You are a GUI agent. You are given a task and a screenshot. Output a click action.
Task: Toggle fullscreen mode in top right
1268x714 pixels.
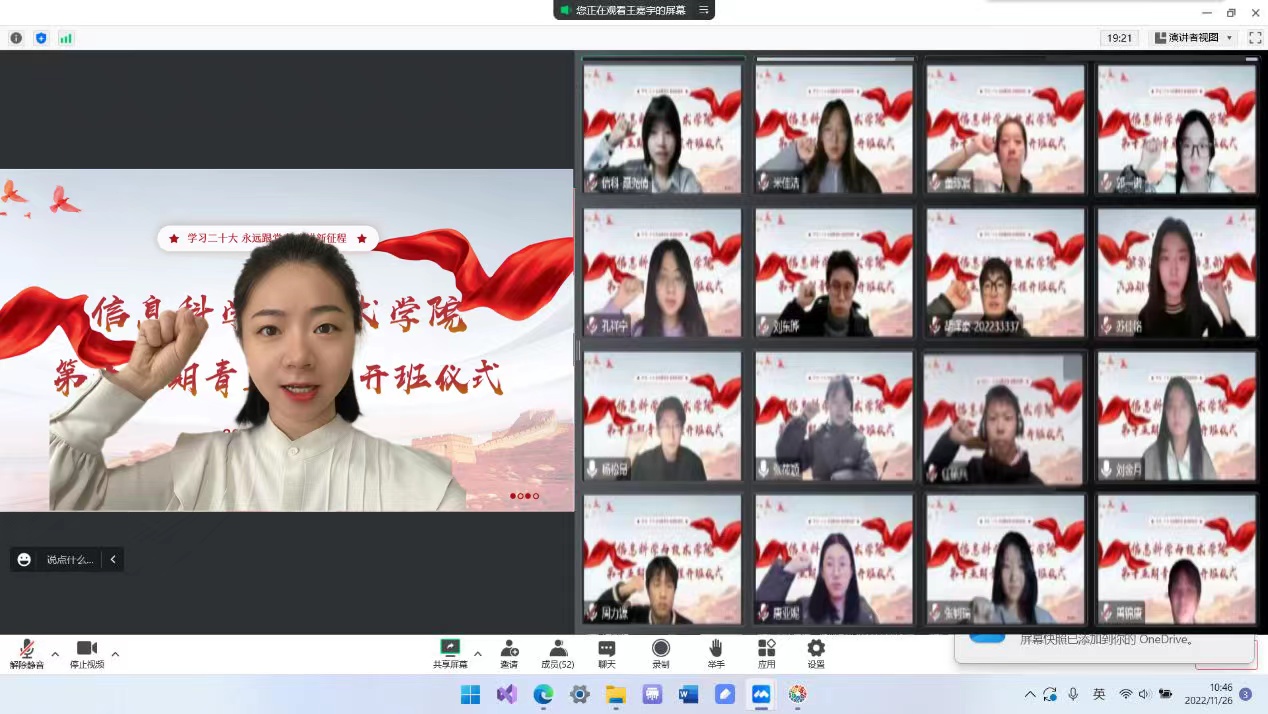point(1254,38)
